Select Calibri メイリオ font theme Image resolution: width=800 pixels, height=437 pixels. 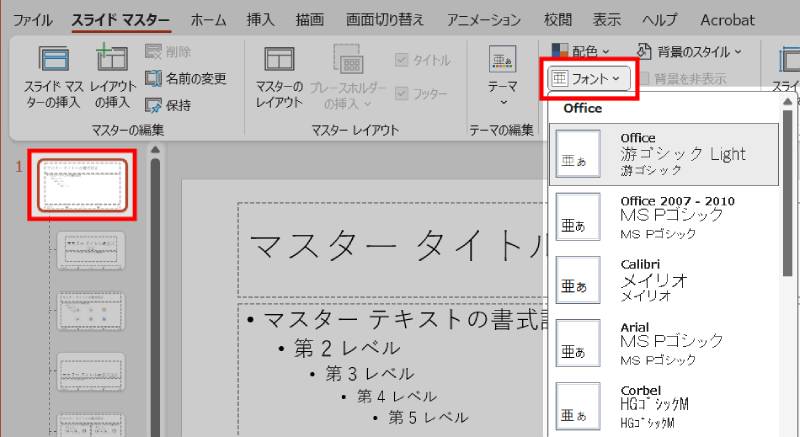664,280
